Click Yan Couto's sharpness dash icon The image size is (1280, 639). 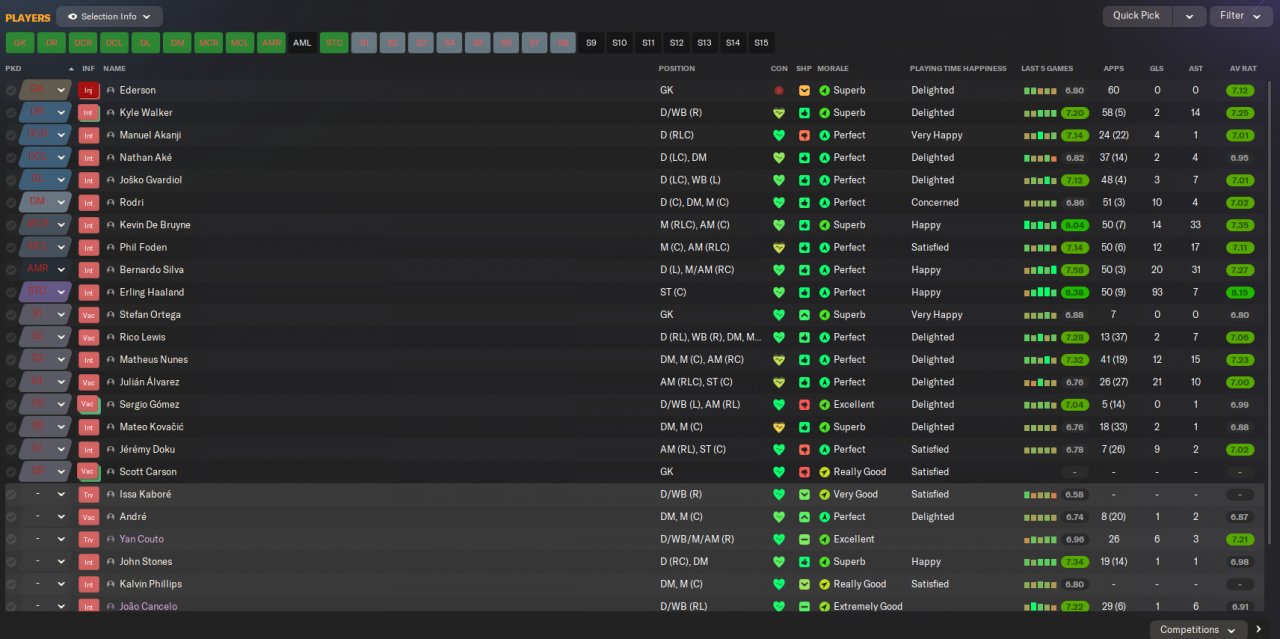804,540
